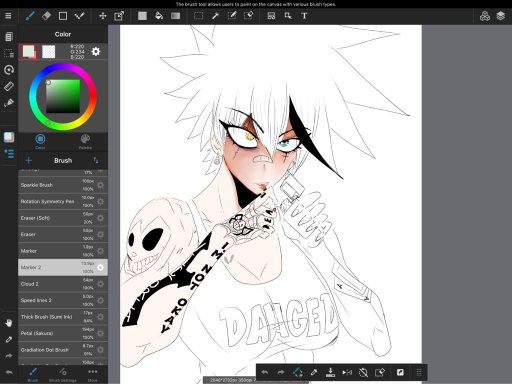Image resolution: width=512 pixels, height=384 pixels.
Task: Open the Brush Settings tab
Action: (63, 375)
